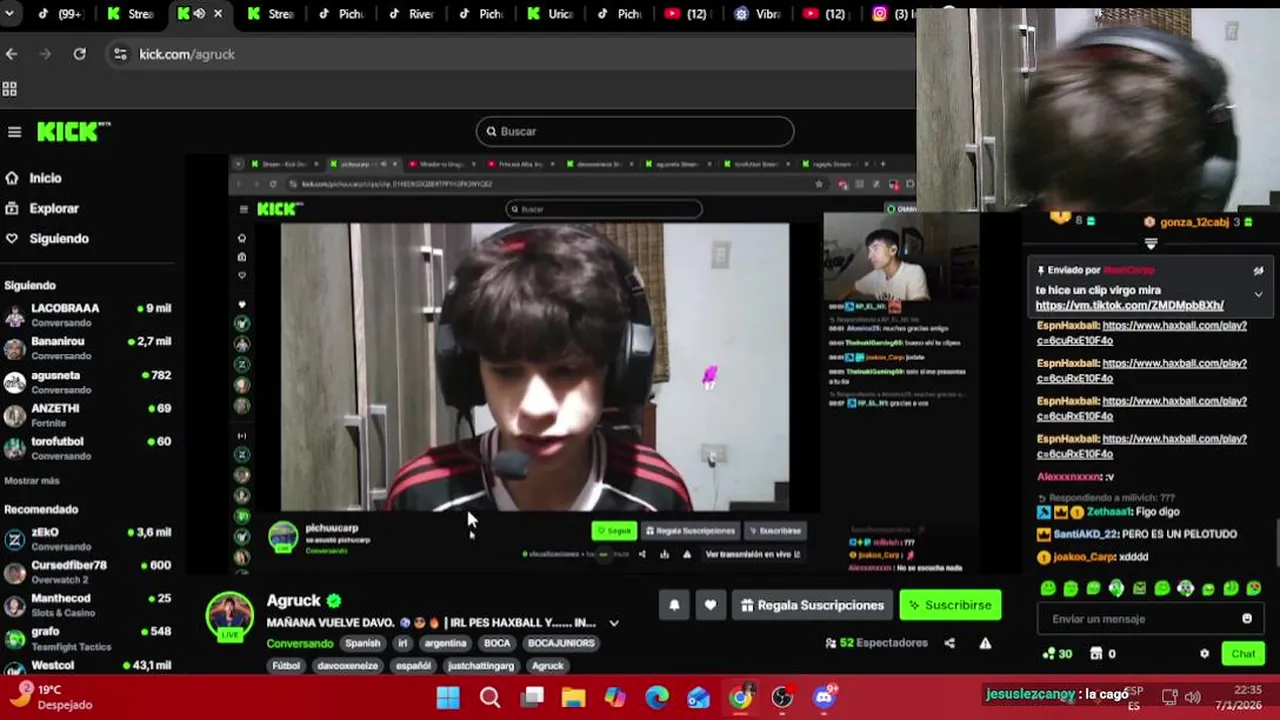The image size is (1280, 720).
Task: Toggle follow with heart button
Action: [710, 605]
